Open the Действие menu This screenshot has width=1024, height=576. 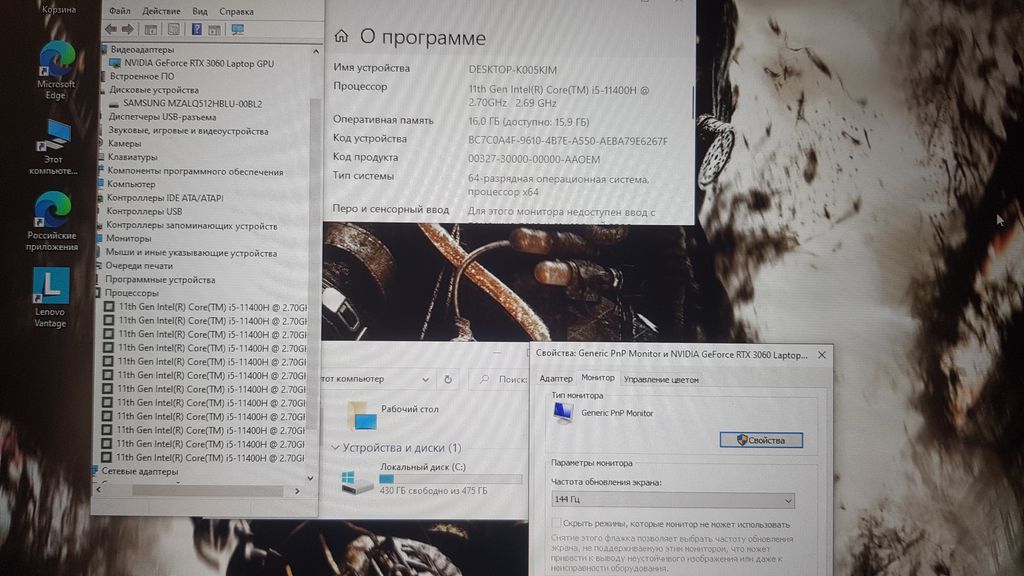(x=161, y=11)
